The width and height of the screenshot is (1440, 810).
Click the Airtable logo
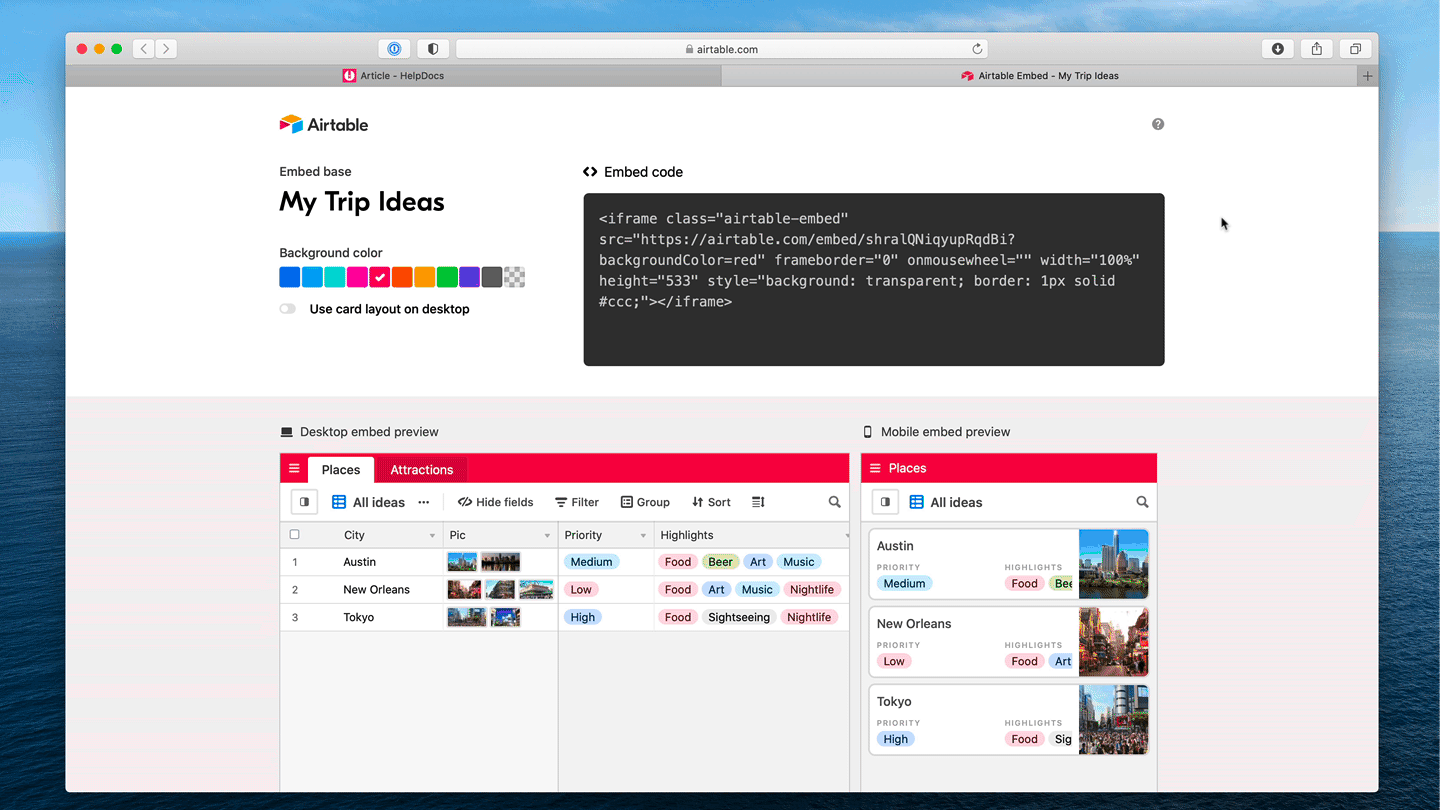324,124
